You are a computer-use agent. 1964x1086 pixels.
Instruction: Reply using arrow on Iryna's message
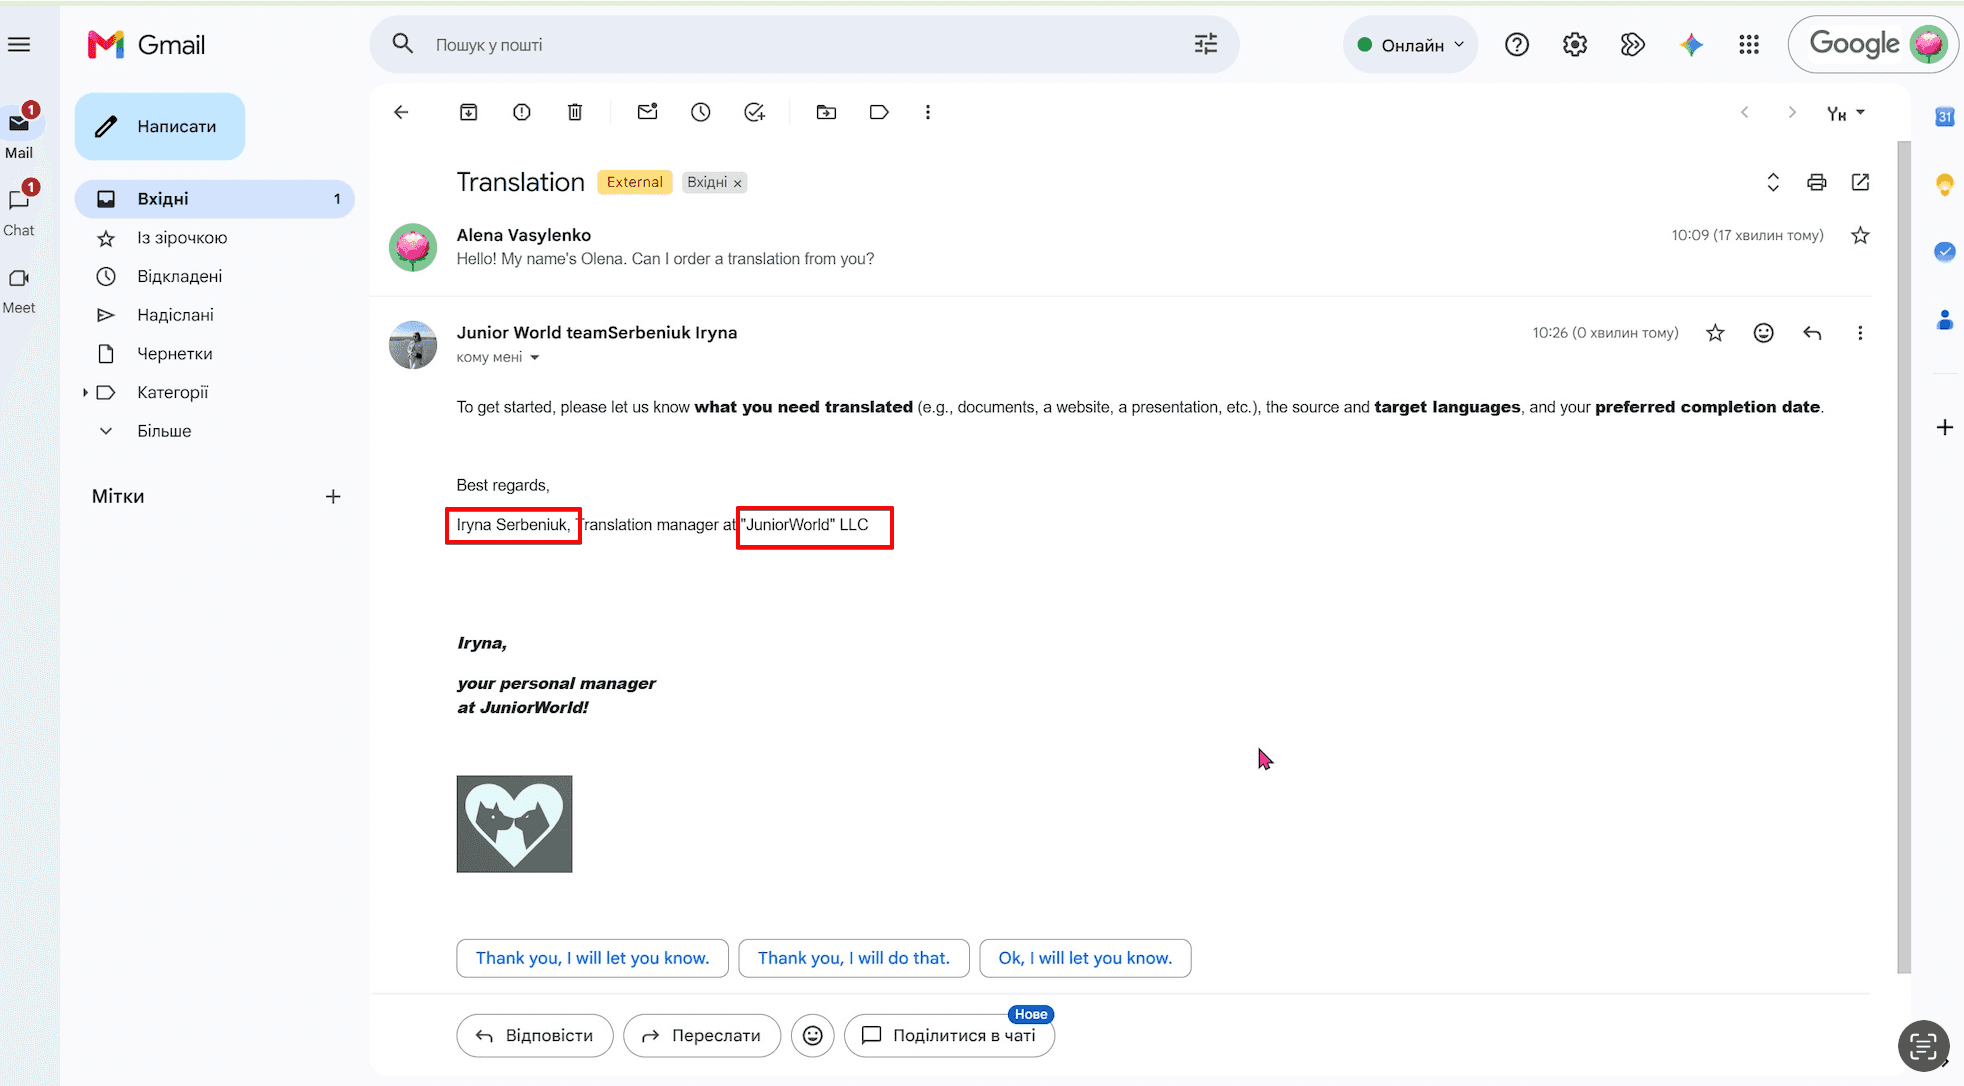[1812, 333]
